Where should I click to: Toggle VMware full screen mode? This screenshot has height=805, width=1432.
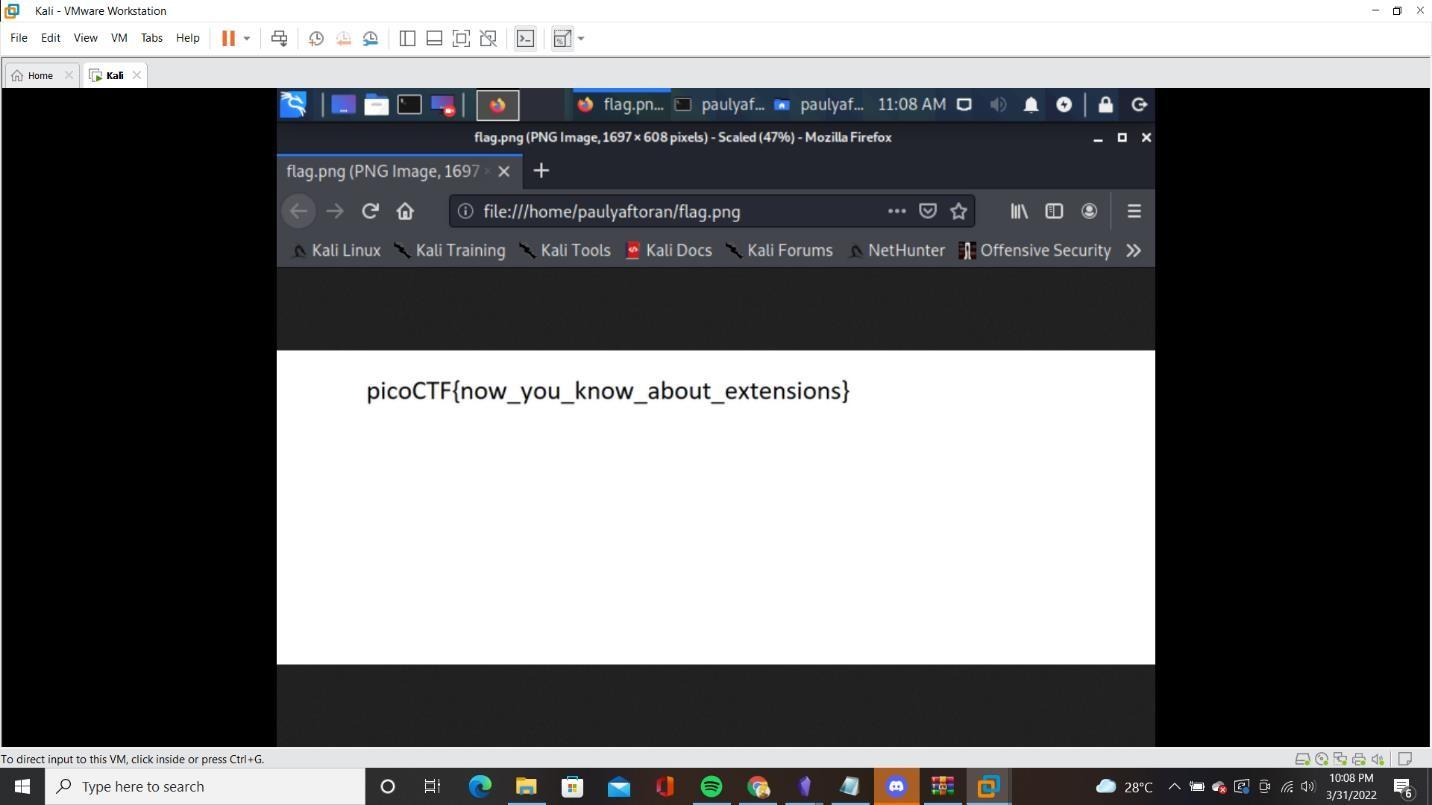[461, 38]
